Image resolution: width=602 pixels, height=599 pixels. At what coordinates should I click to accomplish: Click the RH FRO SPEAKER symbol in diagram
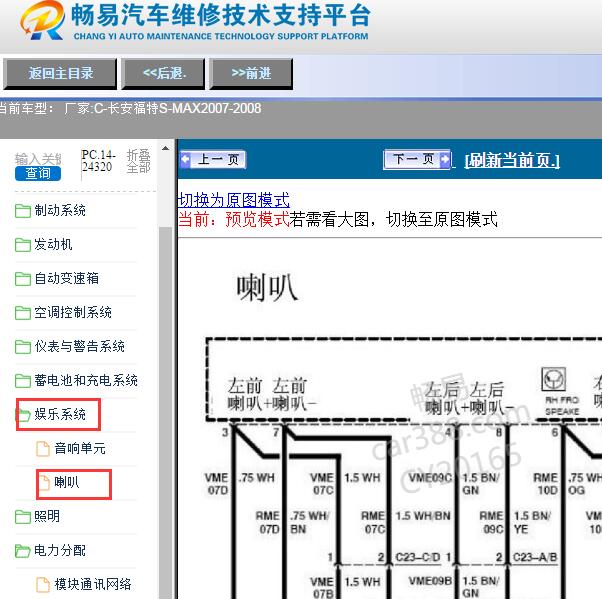554,380
